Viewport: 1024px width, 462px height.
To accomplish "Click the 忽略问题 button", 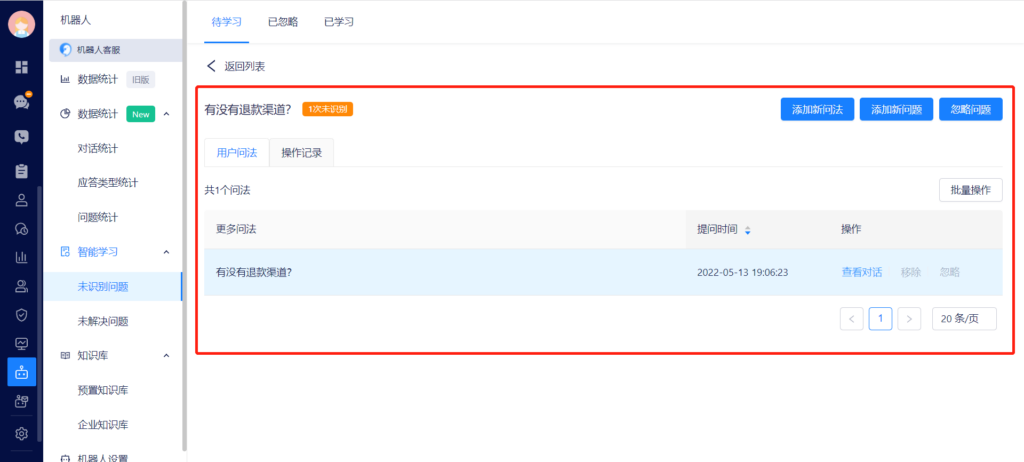I will [x=970, y=109].
